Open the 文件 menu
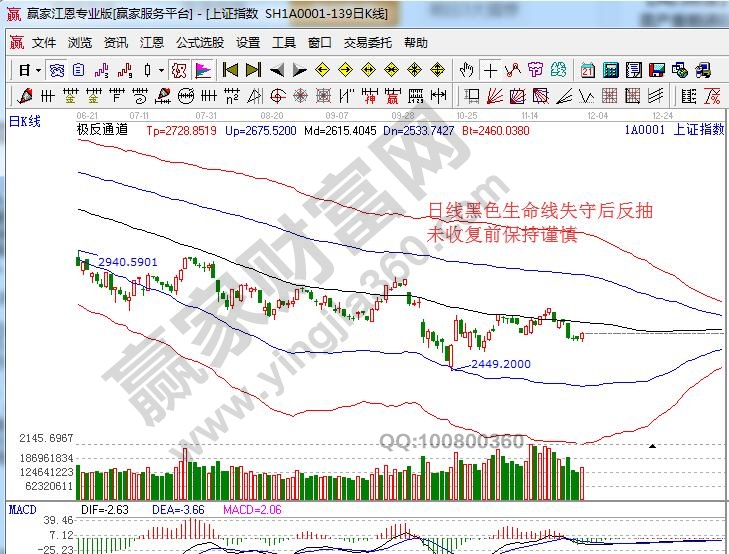 coord(43,43)
